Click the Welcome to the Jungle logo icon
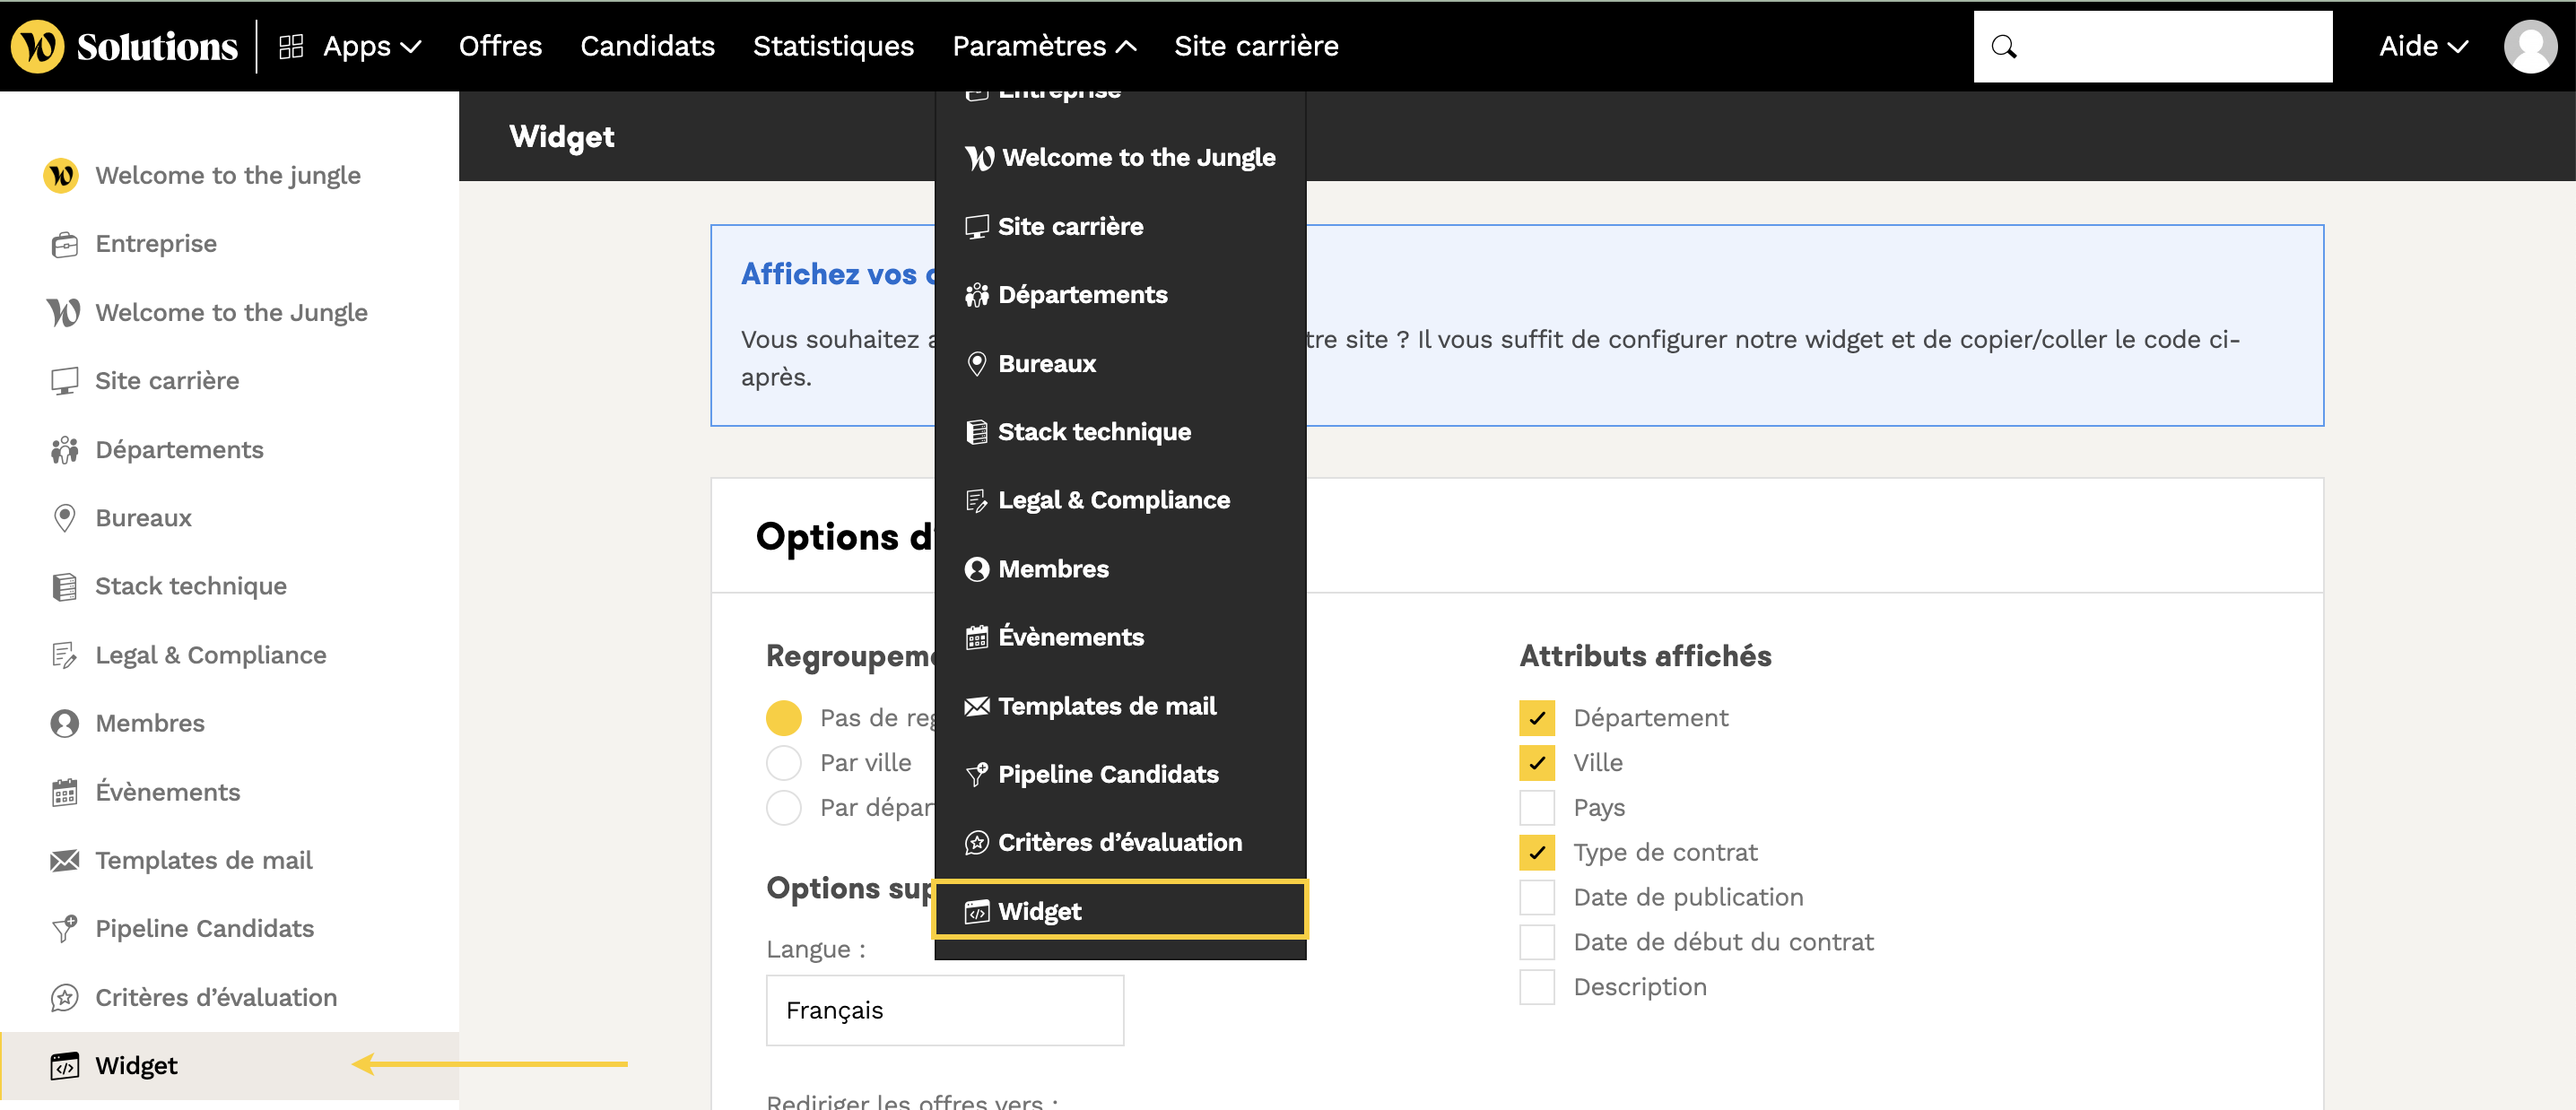Image resolution: width=2576 pixels, height=1110 pixels. 38,46
